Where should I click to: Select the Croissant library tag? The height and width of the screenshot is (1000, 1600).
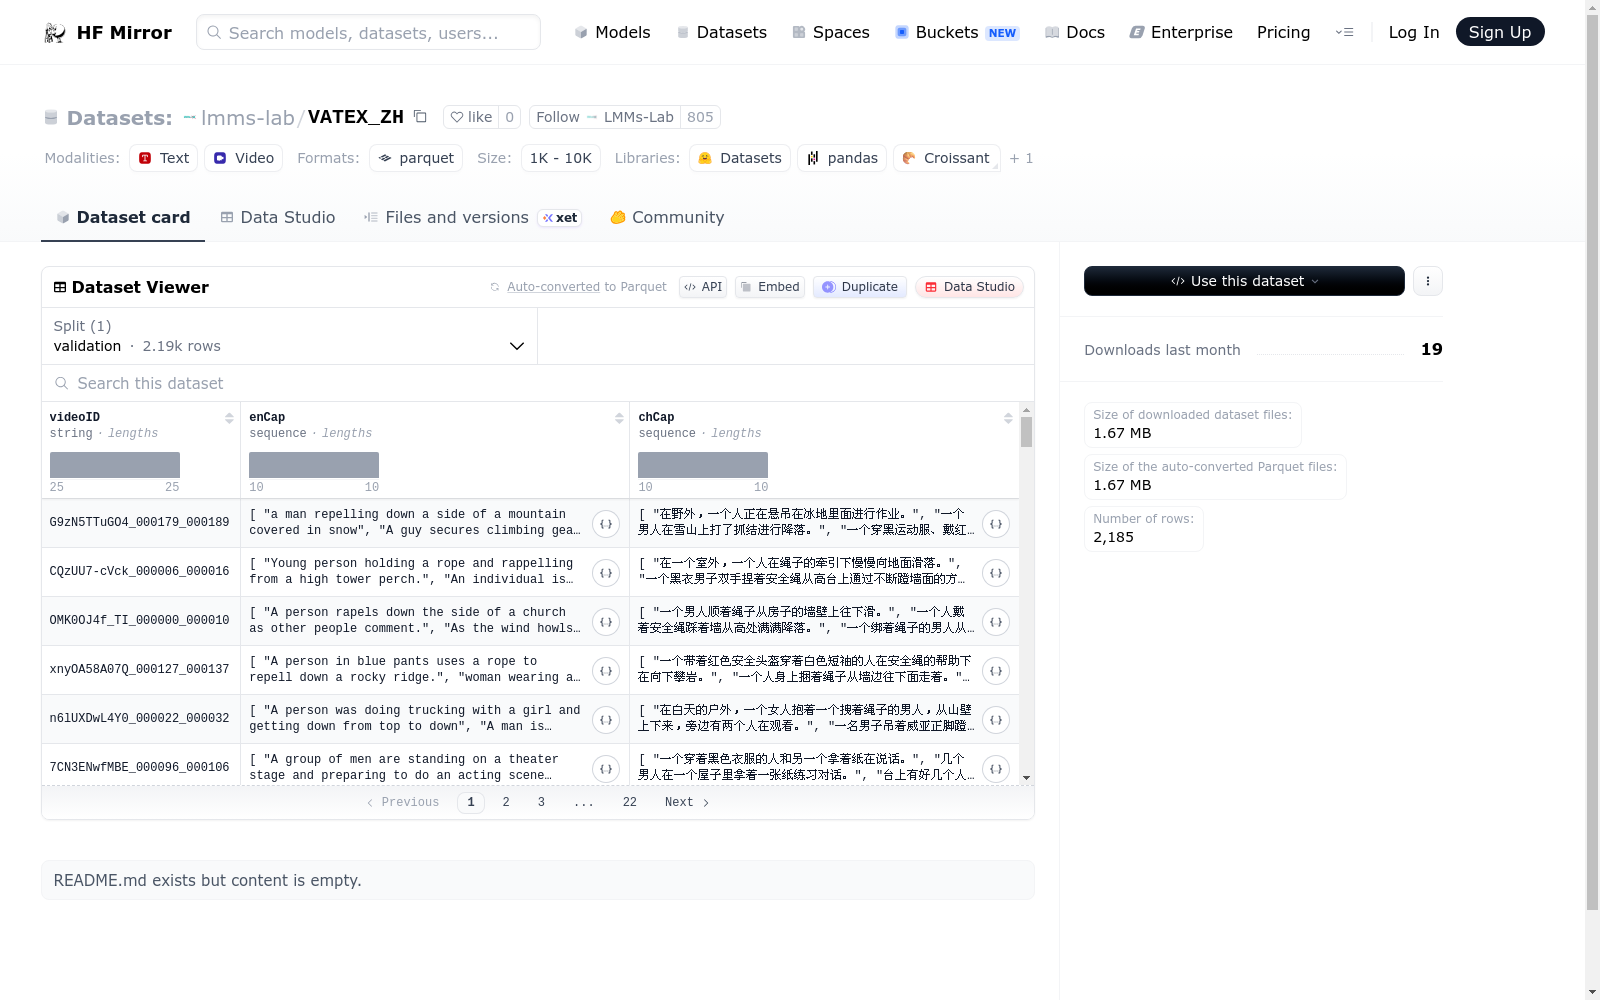click(x=946, y=158)
